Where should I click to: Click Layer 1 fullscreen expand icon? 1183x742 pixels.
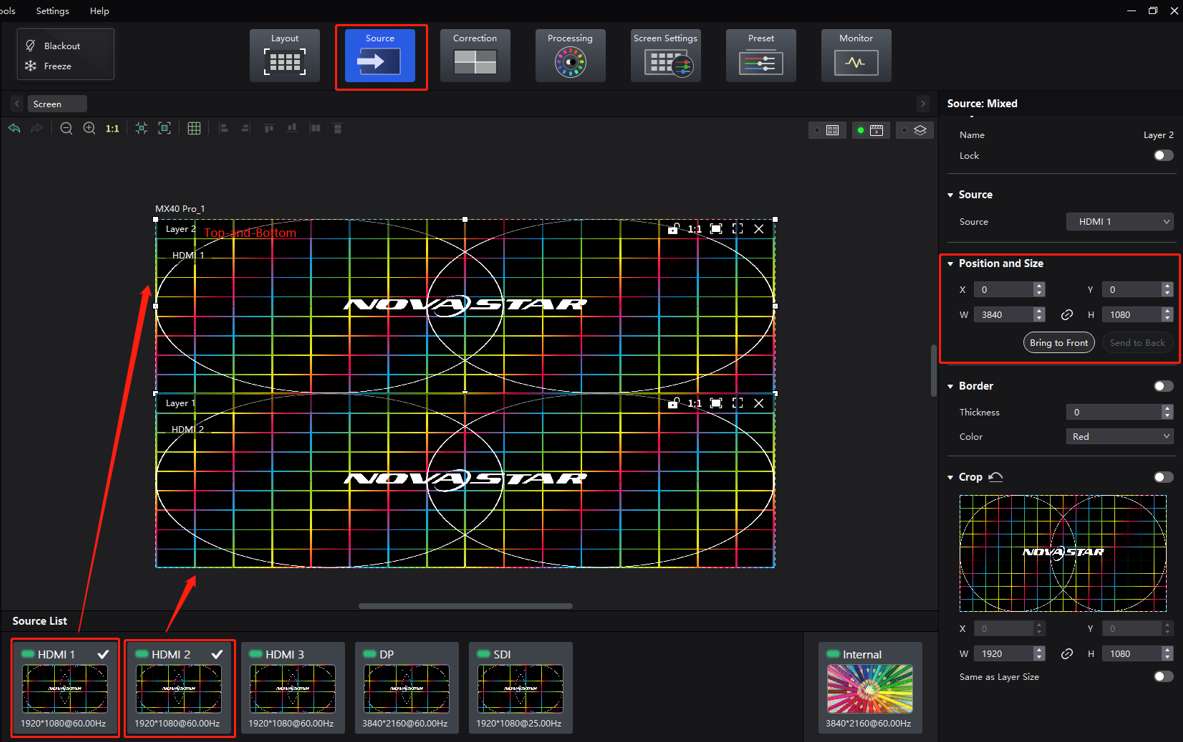coord(738,403)
